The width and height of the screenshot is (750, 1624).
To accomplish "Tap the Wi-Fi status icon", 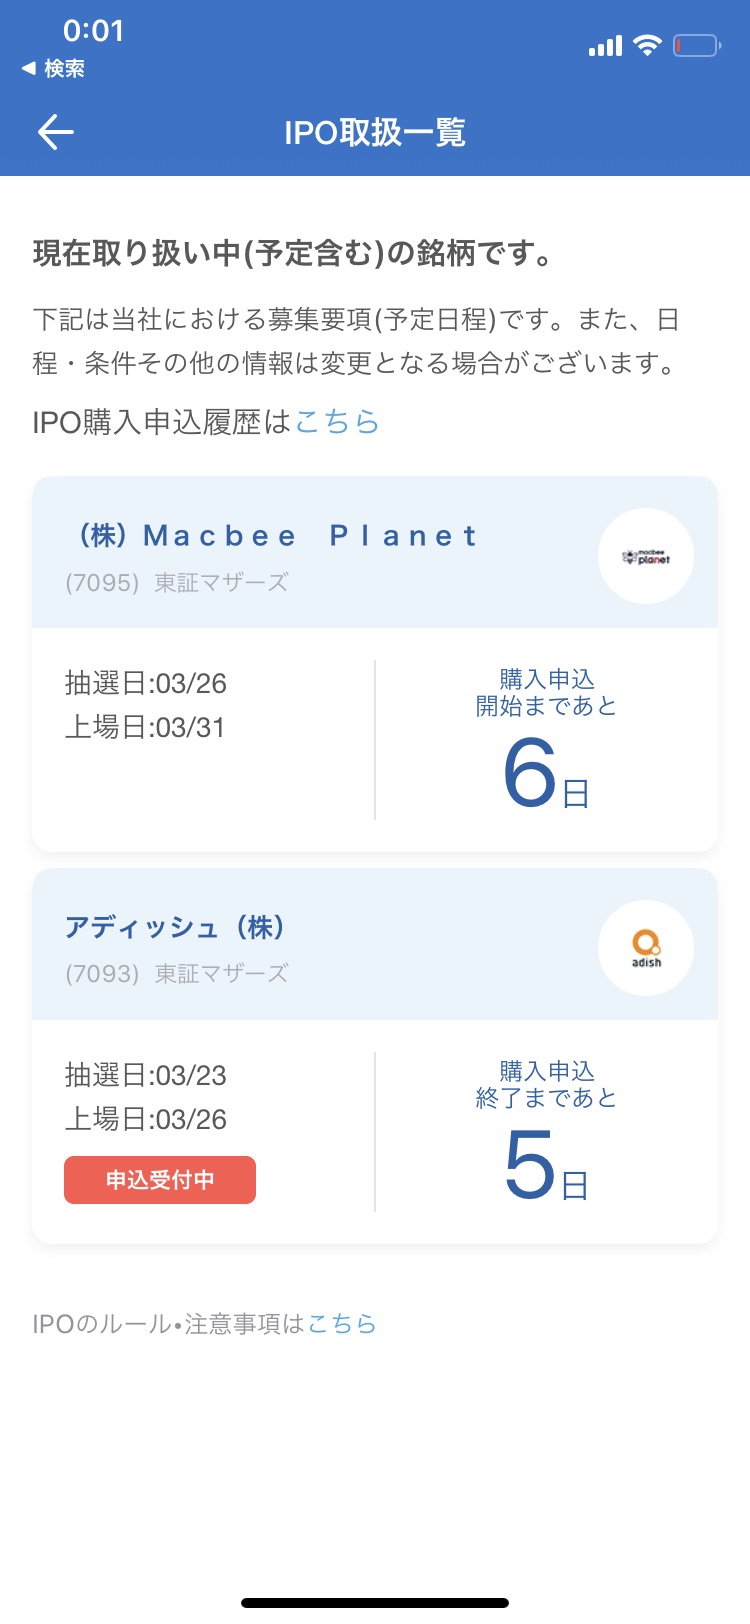I will tap(648, 45).
